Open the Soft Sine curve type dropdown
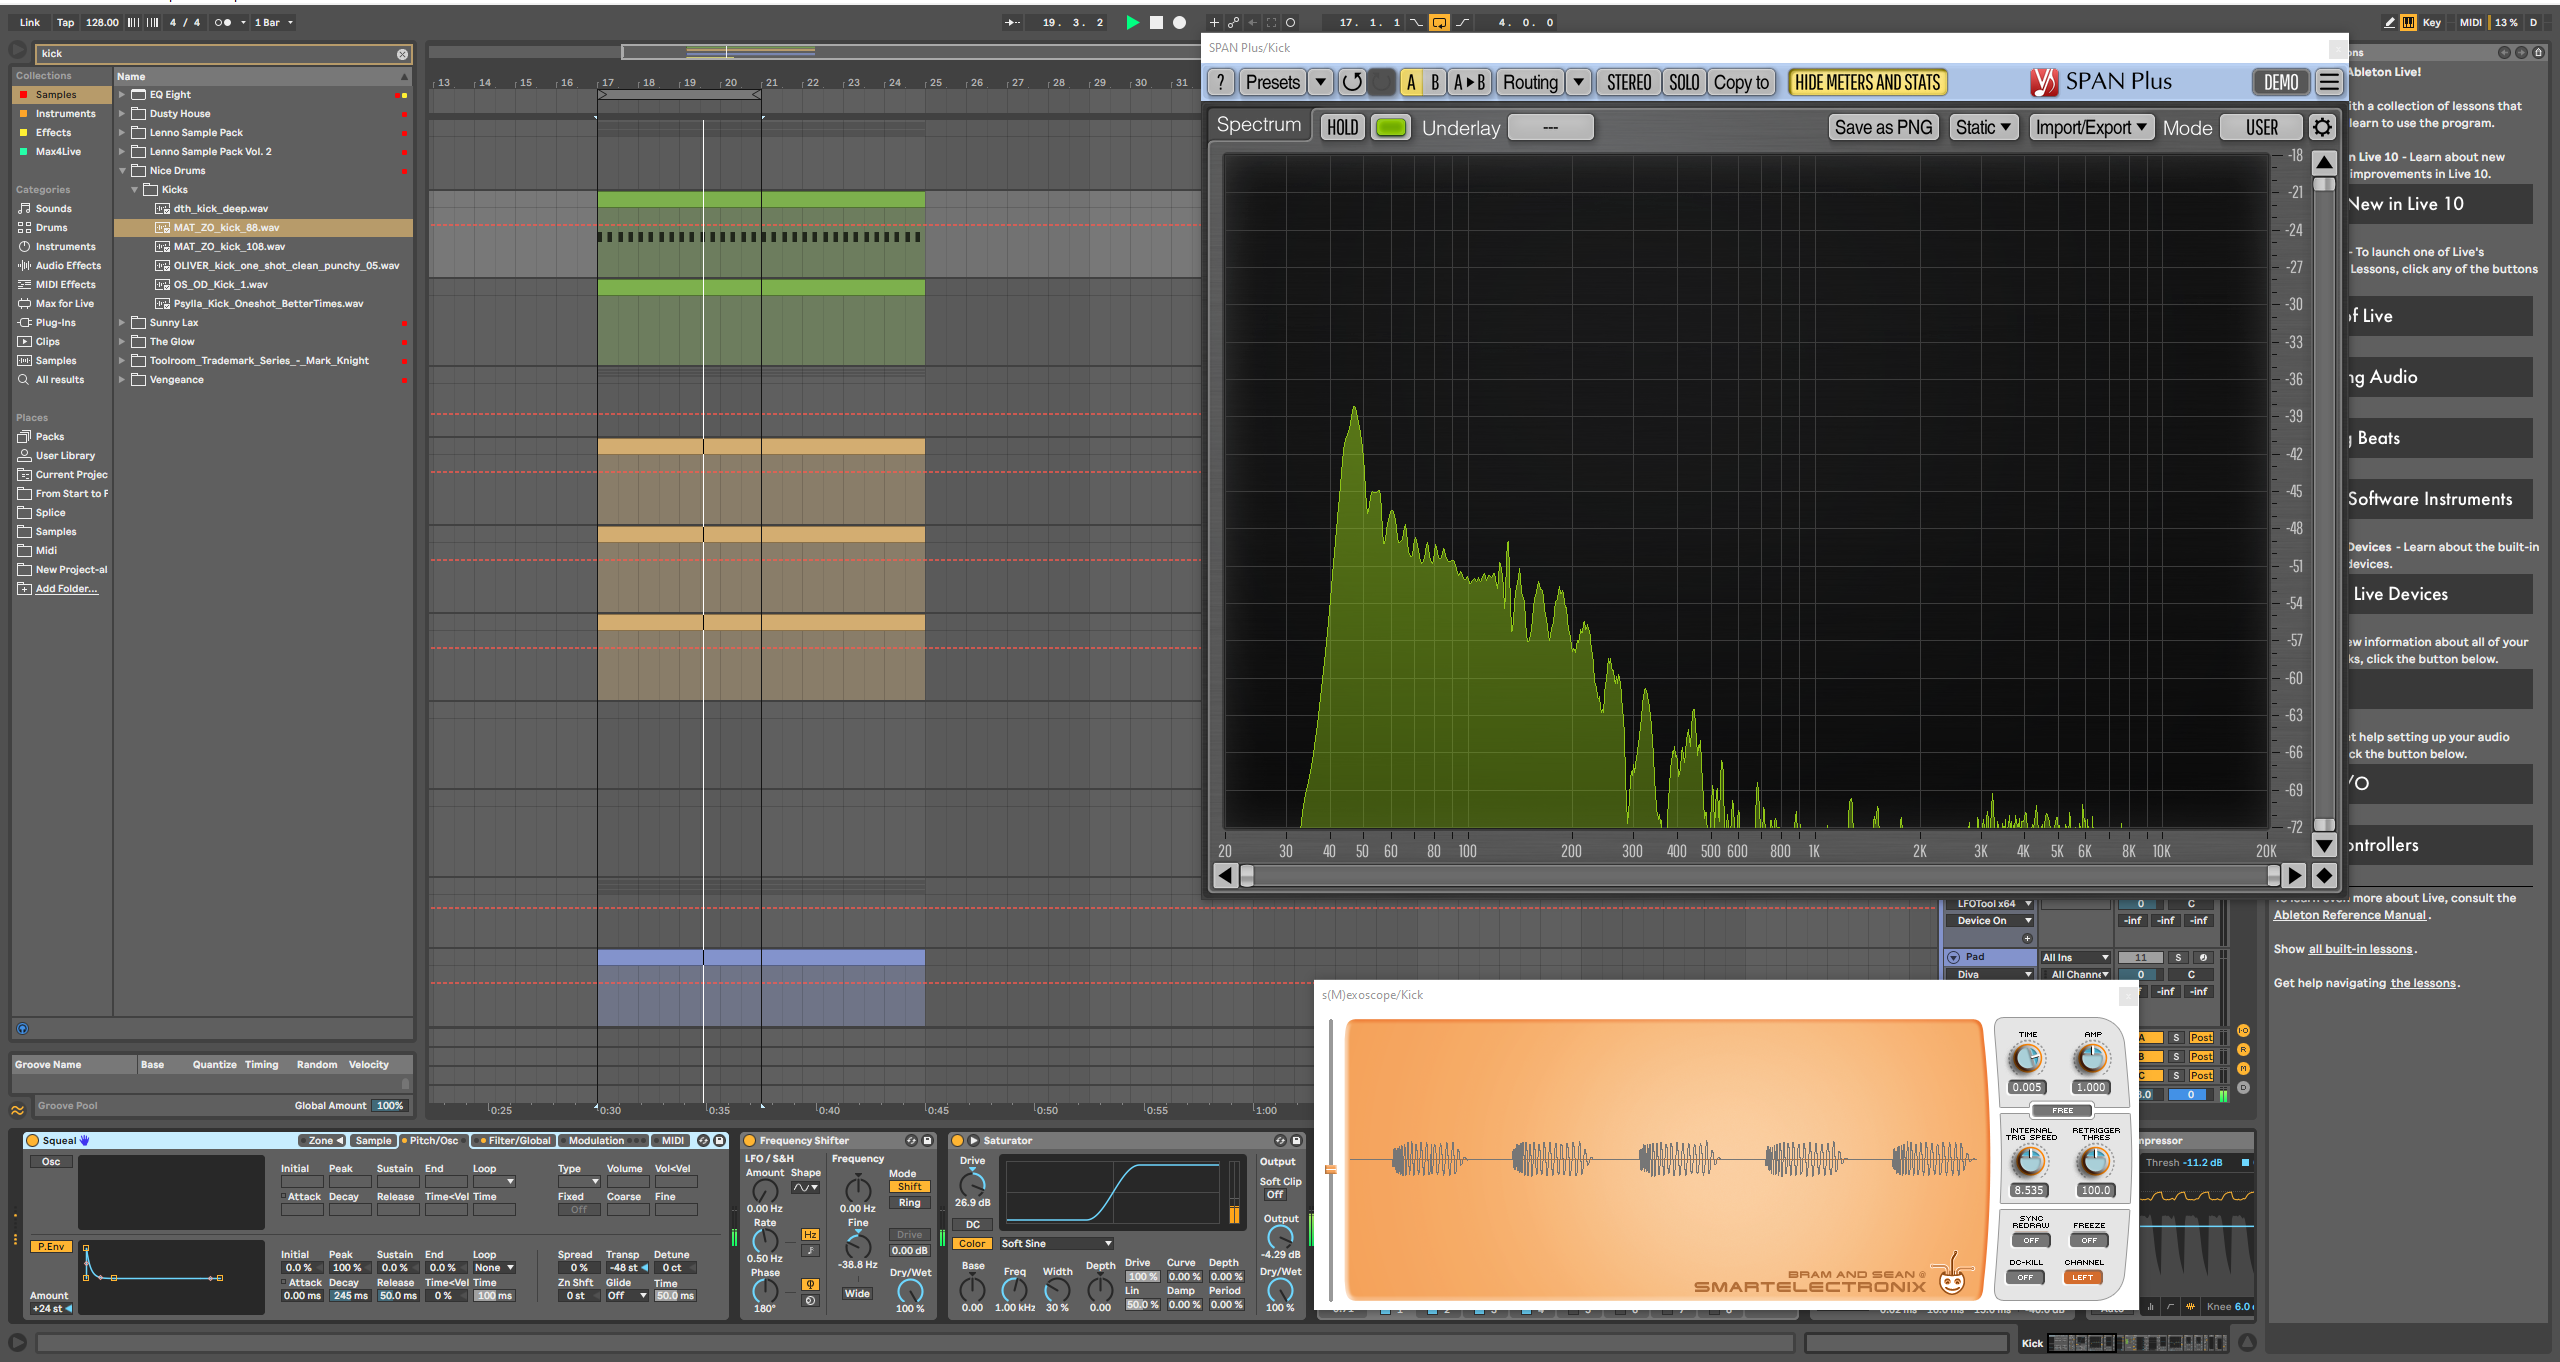Screen dimensions: 2560x1362 click(x=1056, y=1243)
